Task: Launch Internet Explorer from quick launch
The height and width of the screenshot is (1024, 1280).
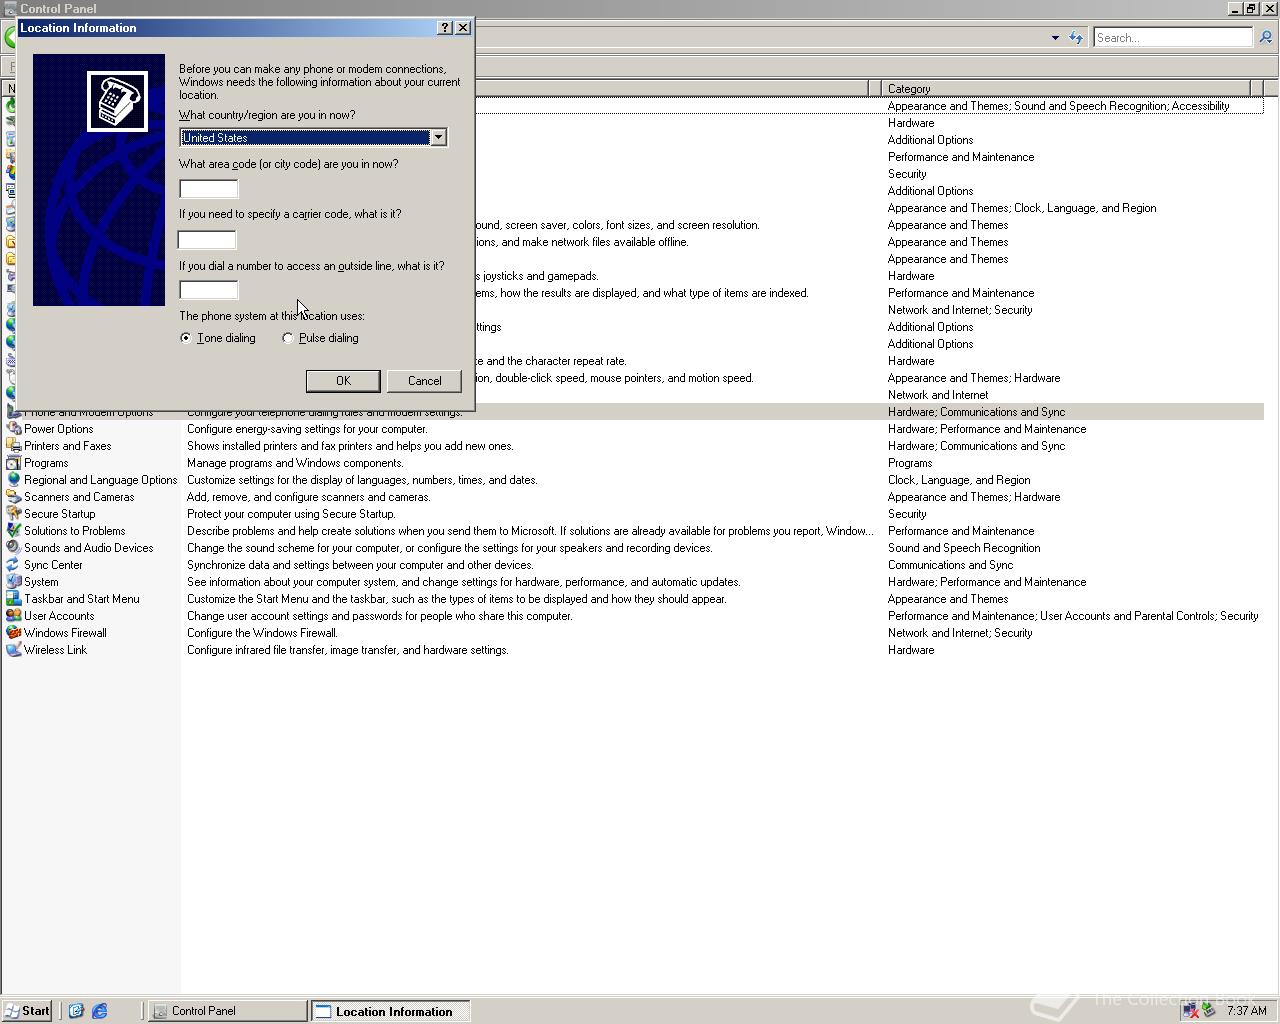Action: click(x=99, y=1011)
